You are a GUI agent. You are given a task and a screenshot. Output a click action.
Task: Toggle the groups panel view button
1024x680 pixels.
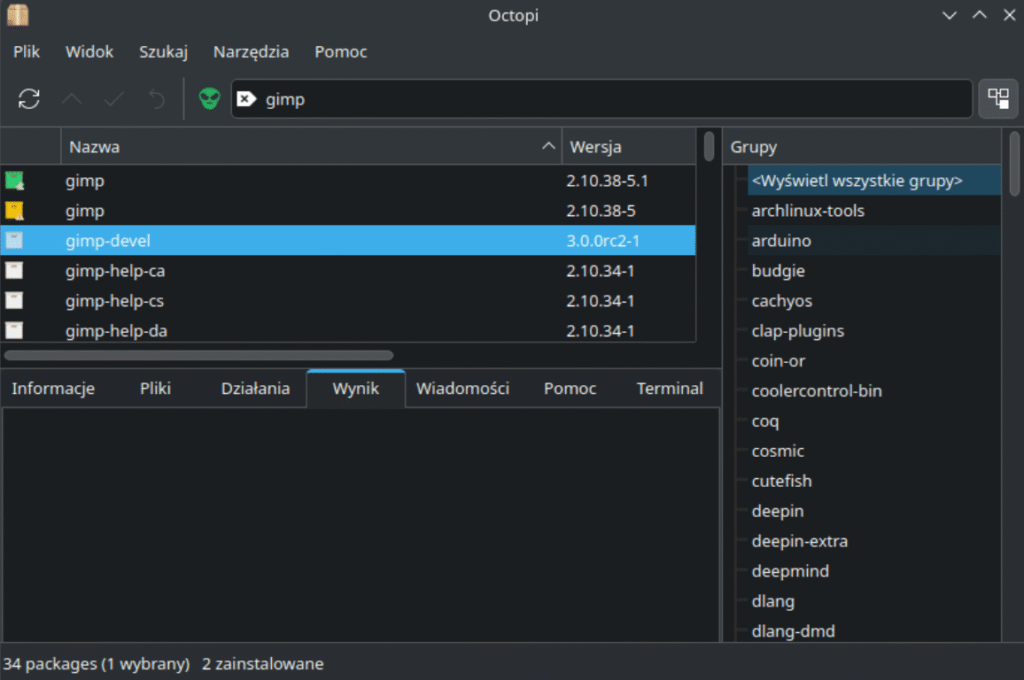point(998,98)
